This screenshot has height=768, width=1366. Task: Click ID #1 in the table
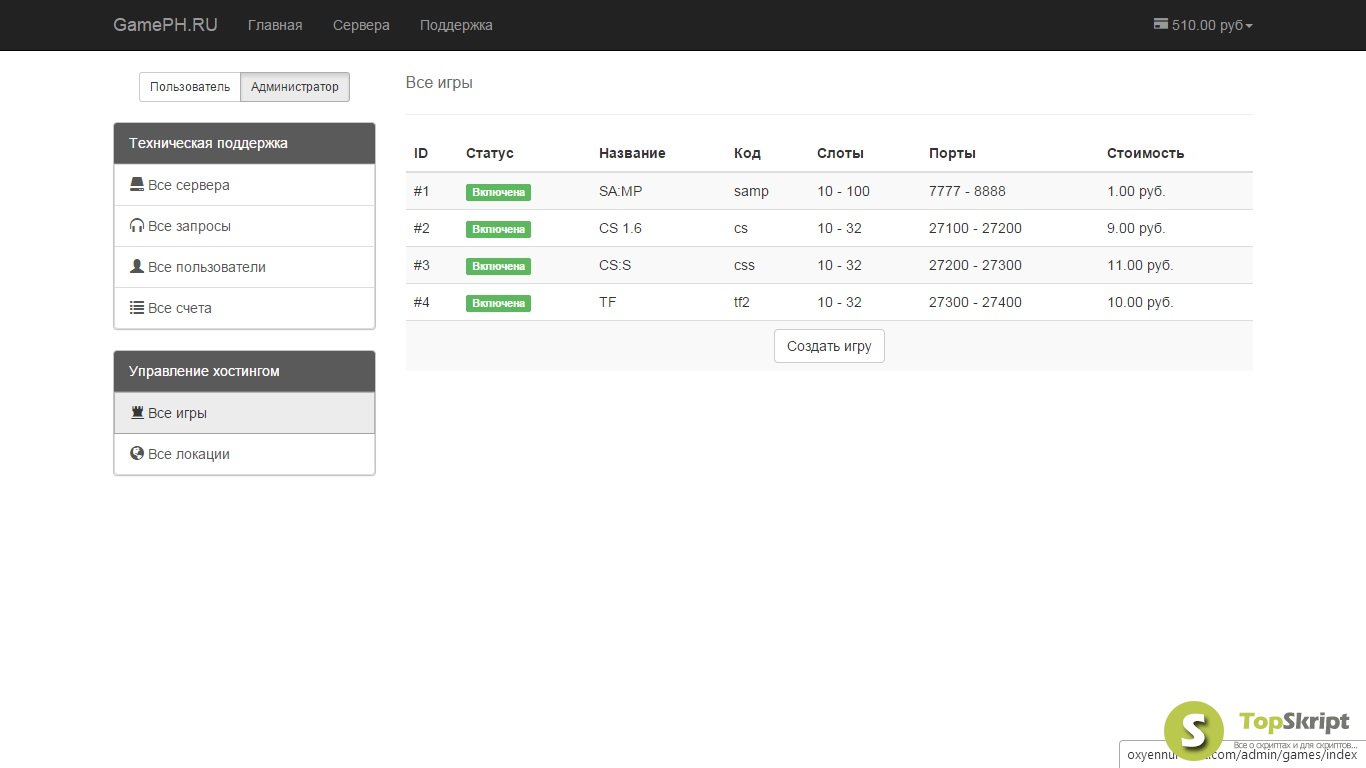421,191
